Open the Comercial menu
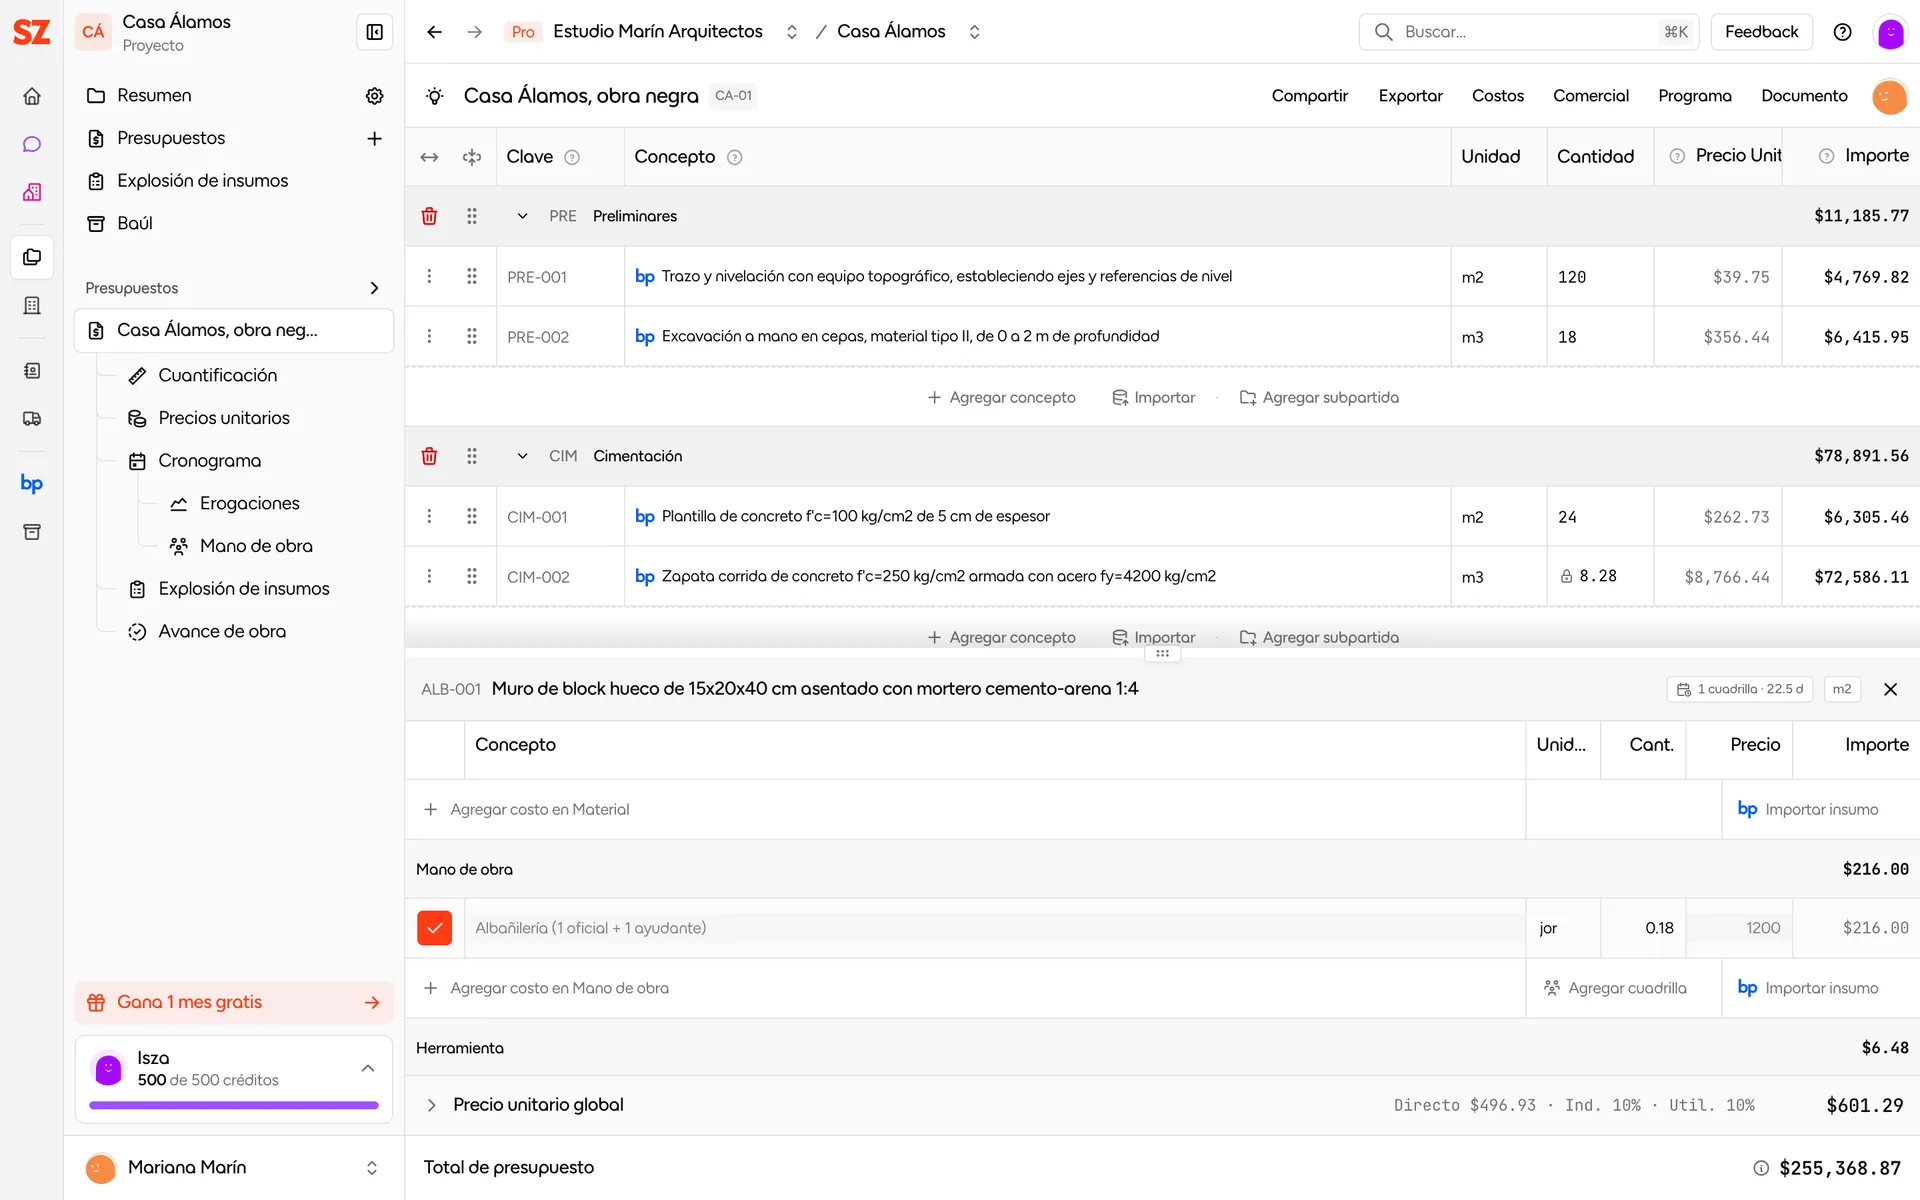 [1590, 96]
